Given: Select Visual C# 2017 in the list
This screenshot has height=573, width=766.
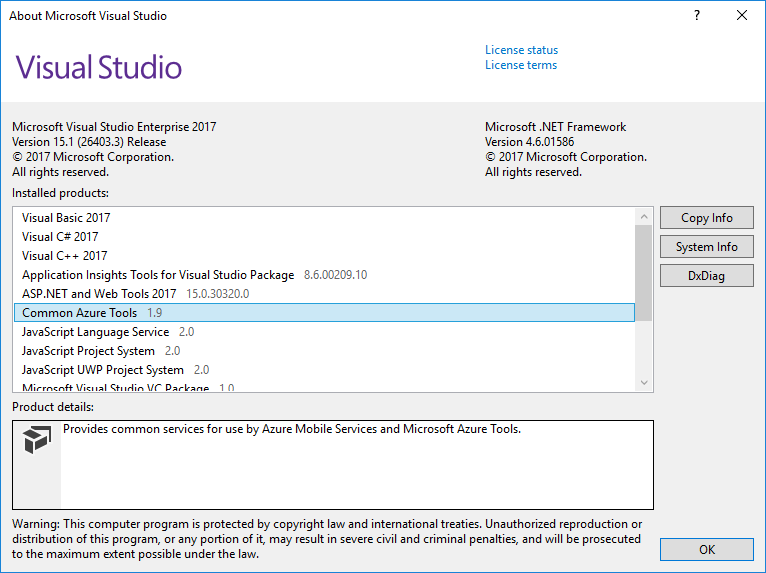Looking at the screenshot, I should (x=324, y=236).
